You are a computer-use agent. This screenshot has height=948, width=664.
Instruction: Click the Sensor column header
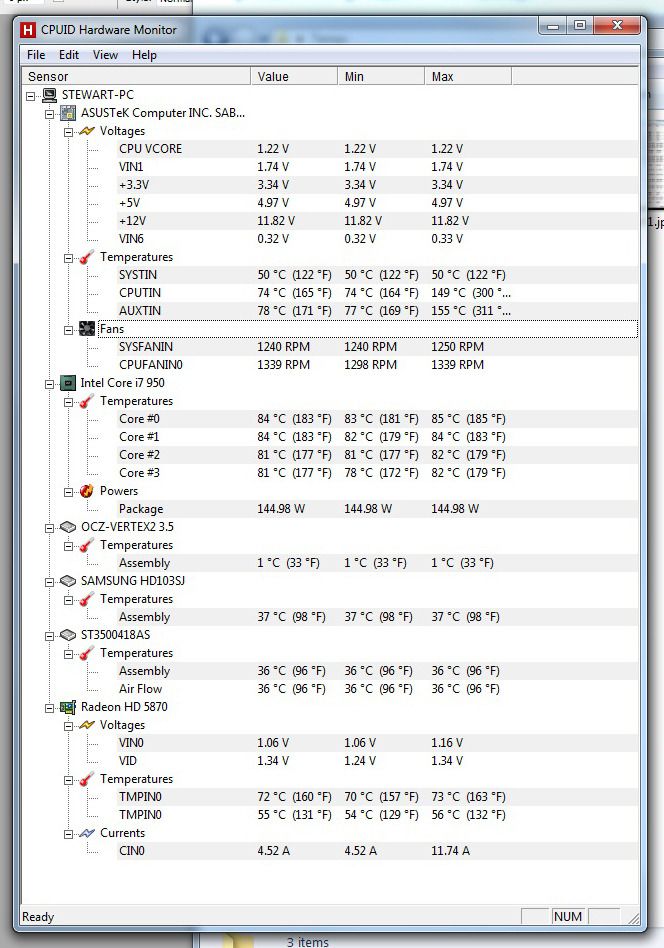(136, 76)
